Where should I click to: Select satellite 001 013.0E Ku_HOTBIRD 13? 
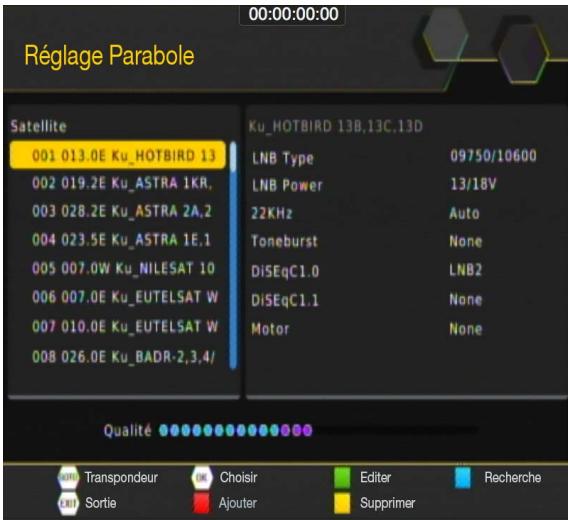(x=118, y=155)
